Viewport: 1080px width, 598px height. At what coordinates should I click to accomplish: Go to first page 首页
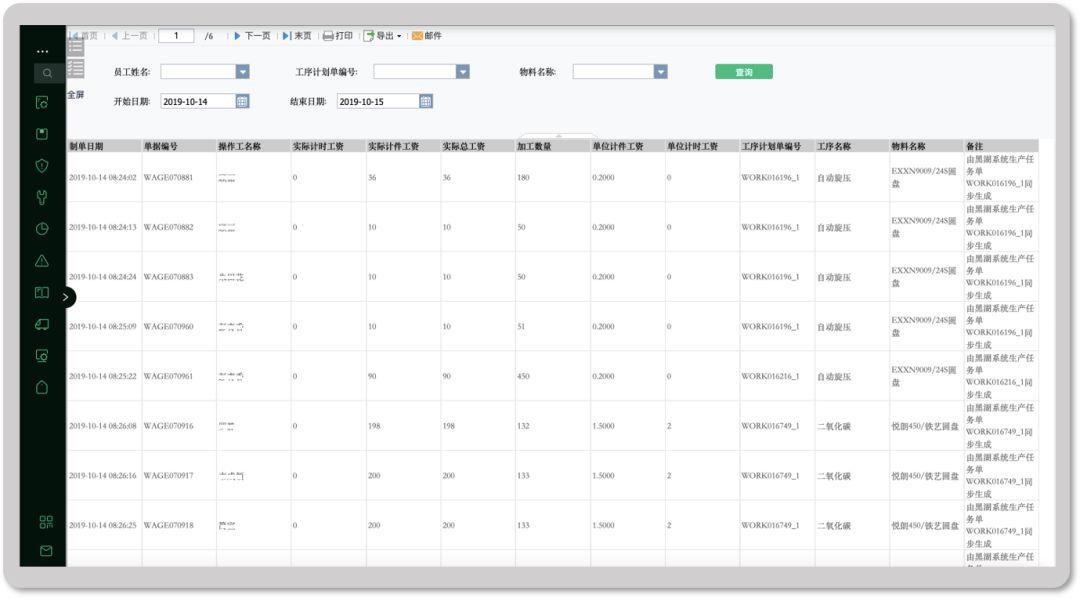pos(85,35)
